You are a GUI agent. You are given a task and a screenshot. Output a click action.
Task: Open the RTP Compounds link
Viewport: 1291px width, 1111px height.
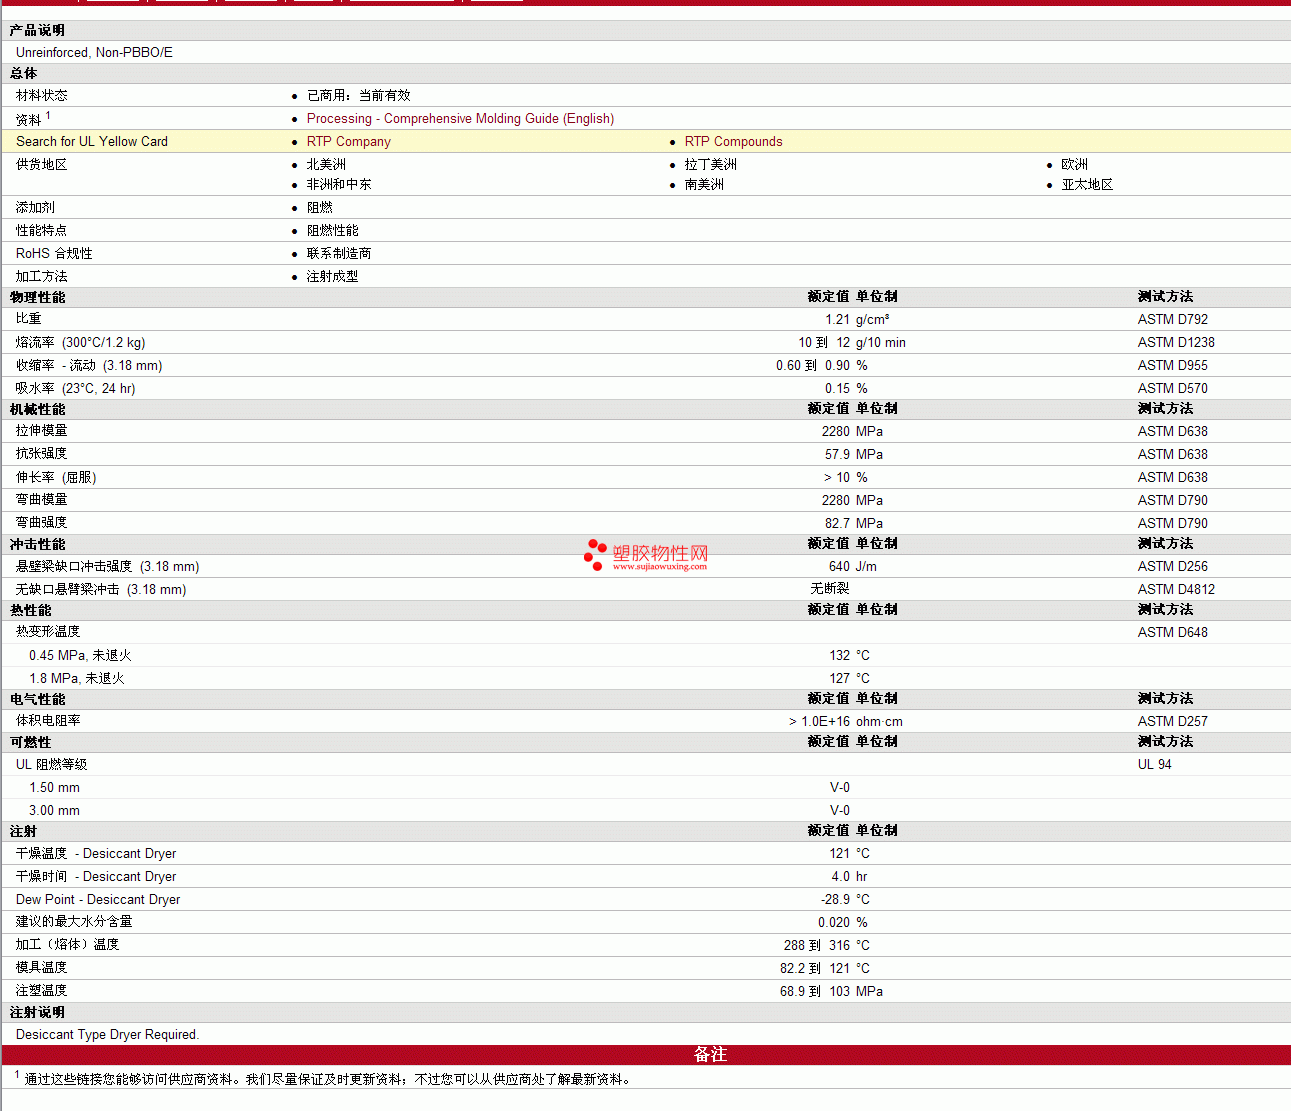733,141
